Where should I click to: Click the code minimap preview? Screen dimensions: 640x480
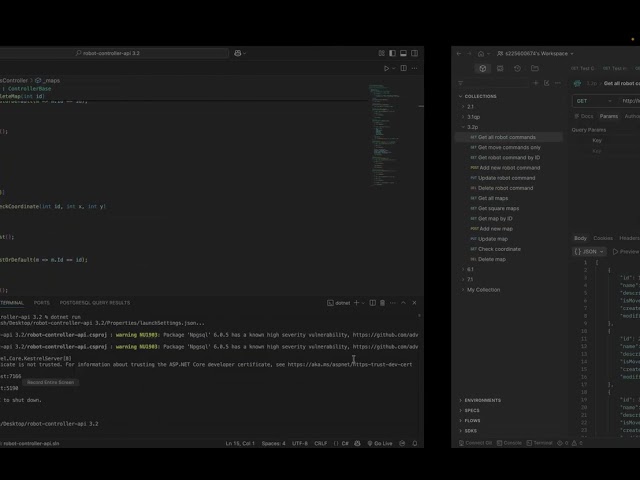click(x=384, y=135)
